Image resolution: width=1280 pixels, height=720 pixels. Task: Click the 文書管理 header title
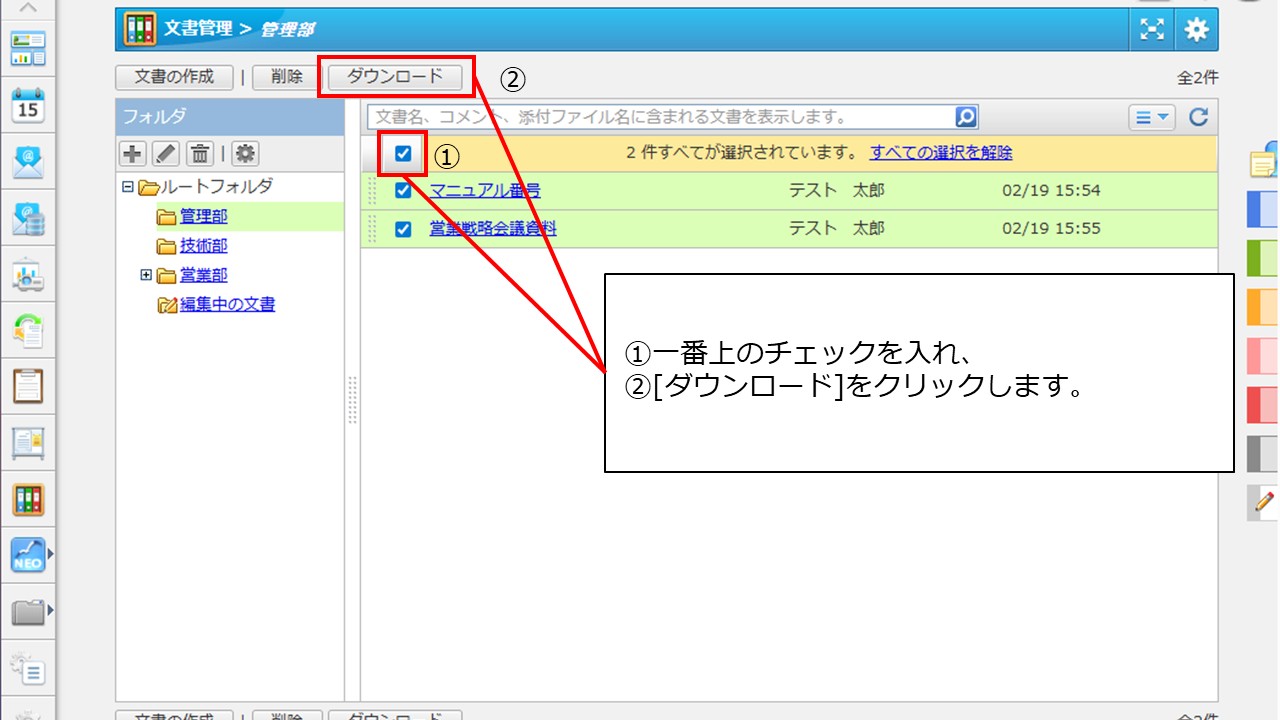click(x=198, y=29)
